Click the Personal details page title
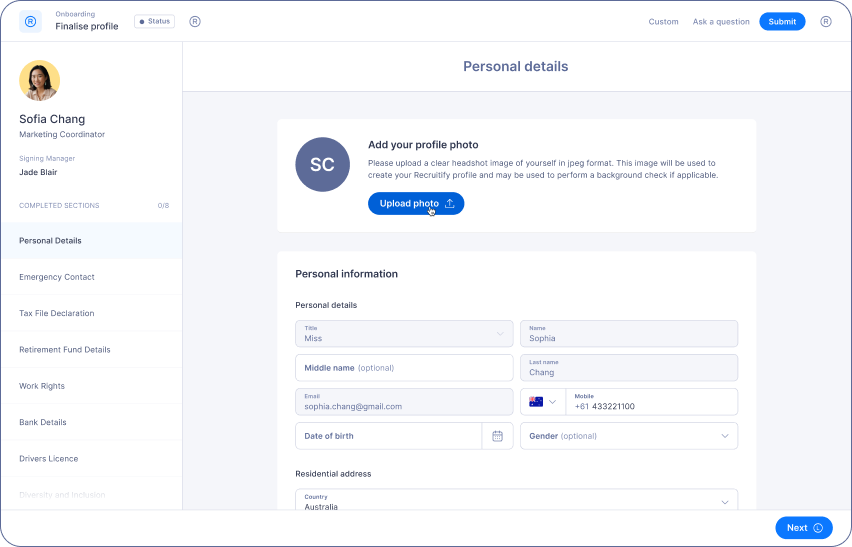Image resolution: width=852 pixels, height=547 pixels. pyautogui.click(x=516, y=66)
